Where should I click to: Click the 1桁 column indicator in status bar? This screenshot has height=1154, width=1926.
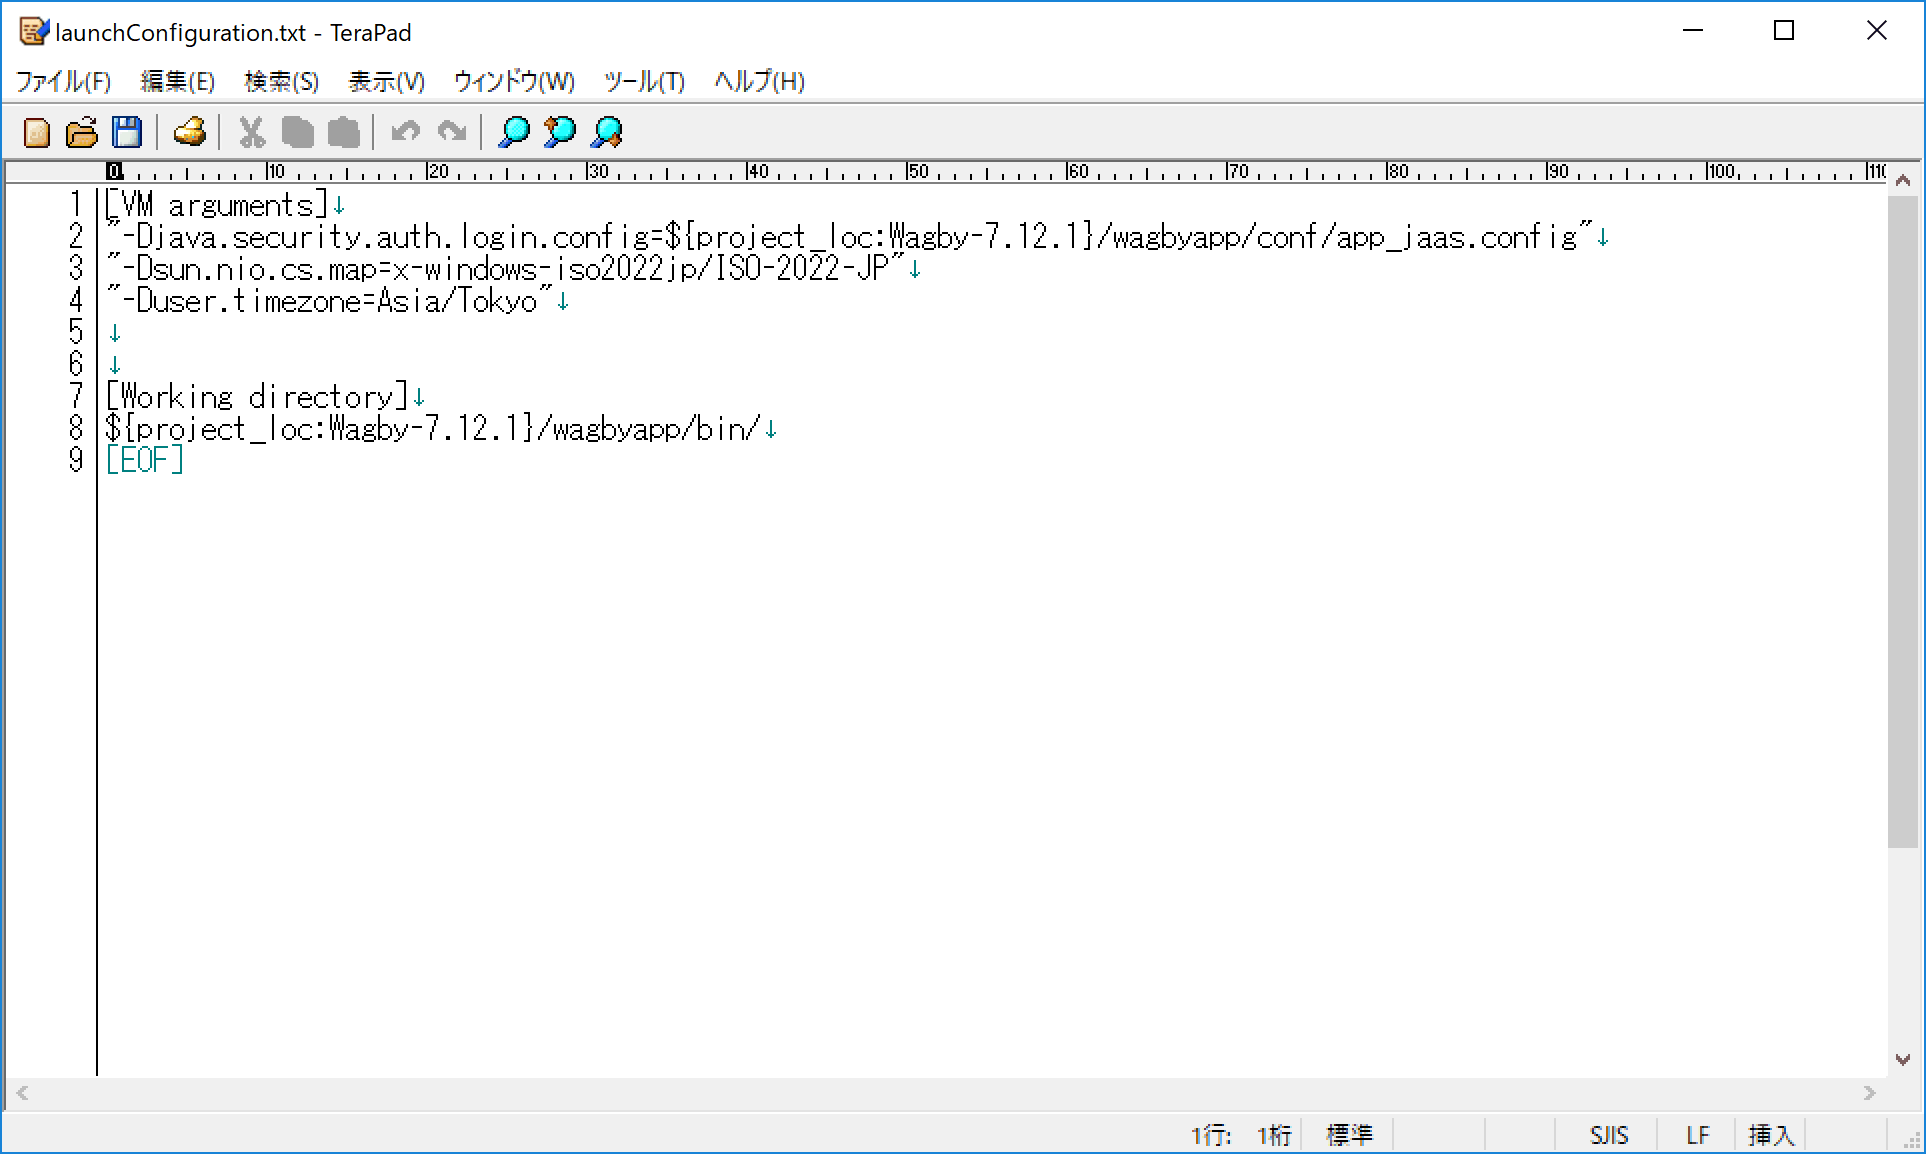(x=1275, y=1135)
